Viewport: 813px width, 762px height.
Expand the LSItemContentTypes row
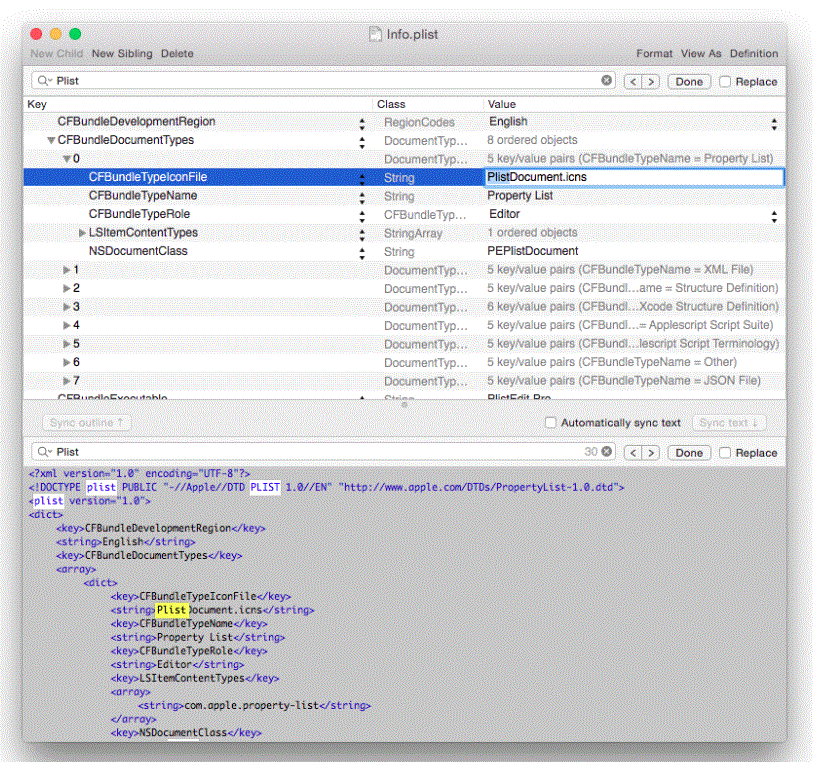(x=82, y=233)
